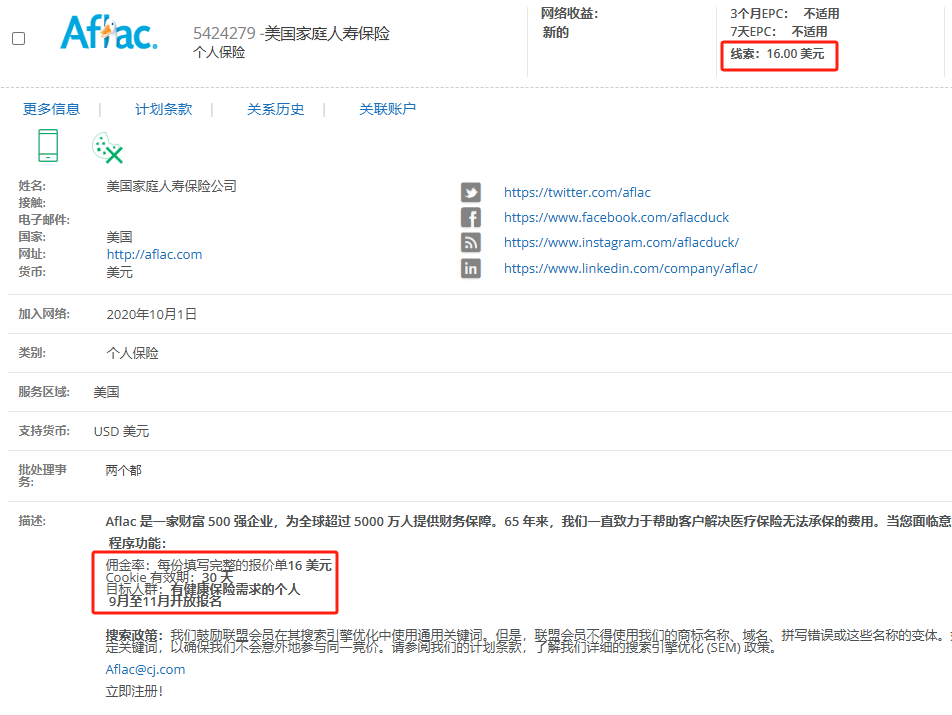This screenshot has height=715, width=952.
Task: Select the 关联账户 tab
Action: (387, 109)
